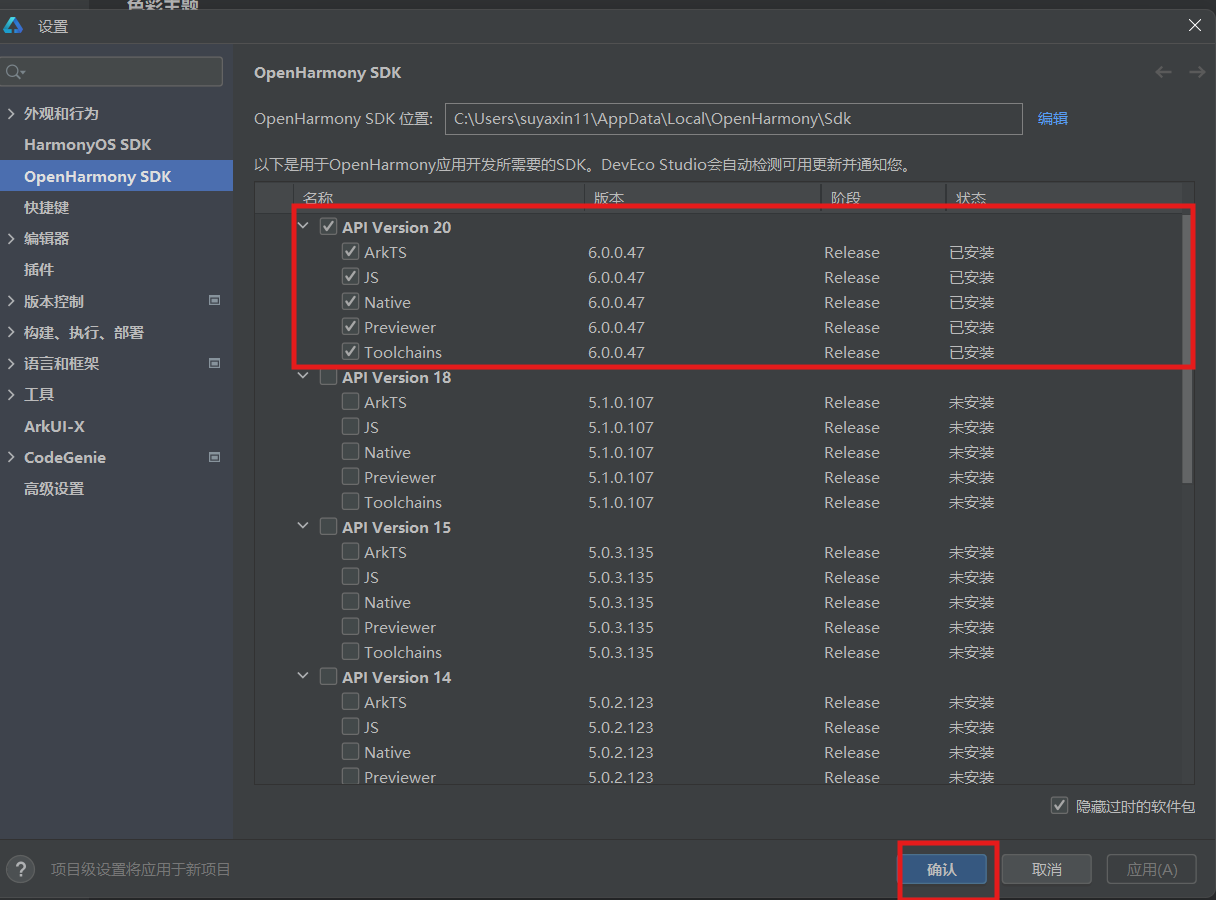Uncheck JS 6.0.0.47 checkbox
1216x900 pixels.
(x=350, y=277)
